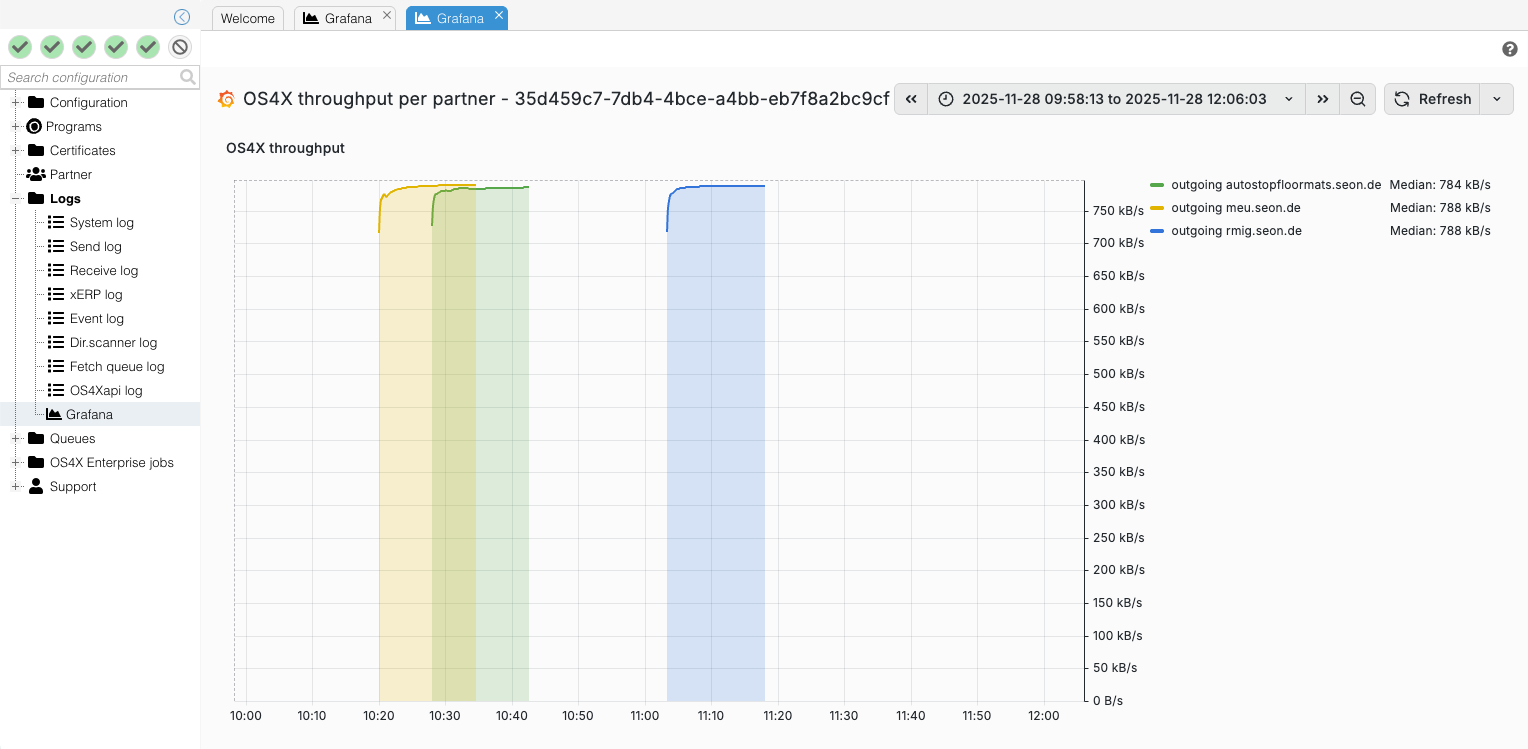Viewport: 1528px width, 749px height.
Task: Expand the Configuration tree folder
Action: (16, 103)
